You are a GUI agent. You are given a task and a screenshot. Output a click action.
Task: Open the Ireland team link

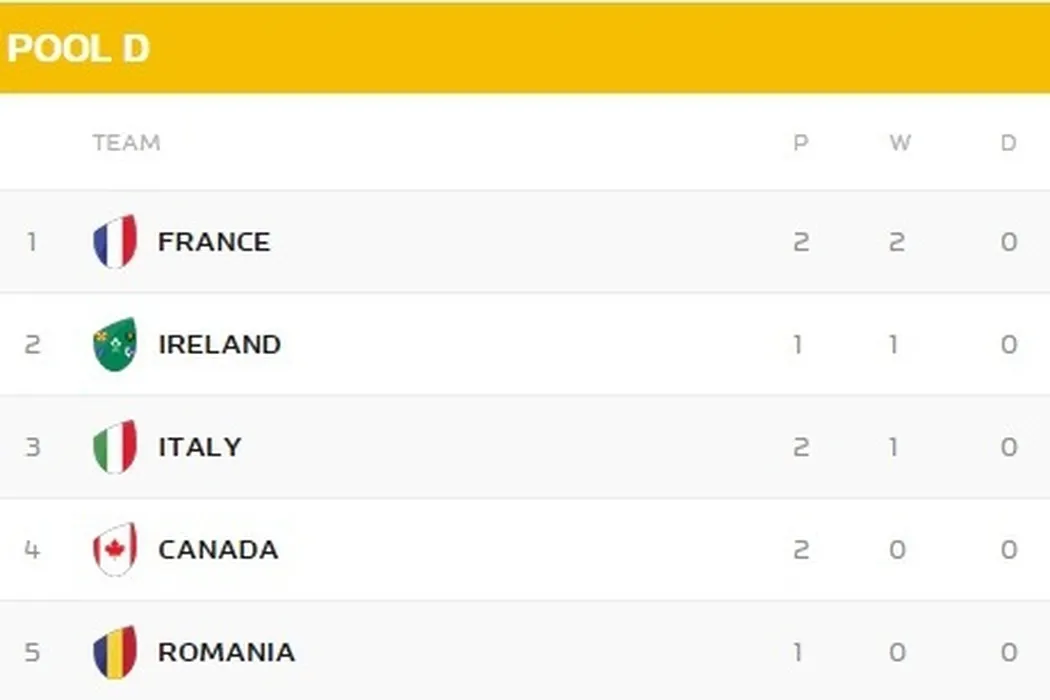click(x=219, y=345)
